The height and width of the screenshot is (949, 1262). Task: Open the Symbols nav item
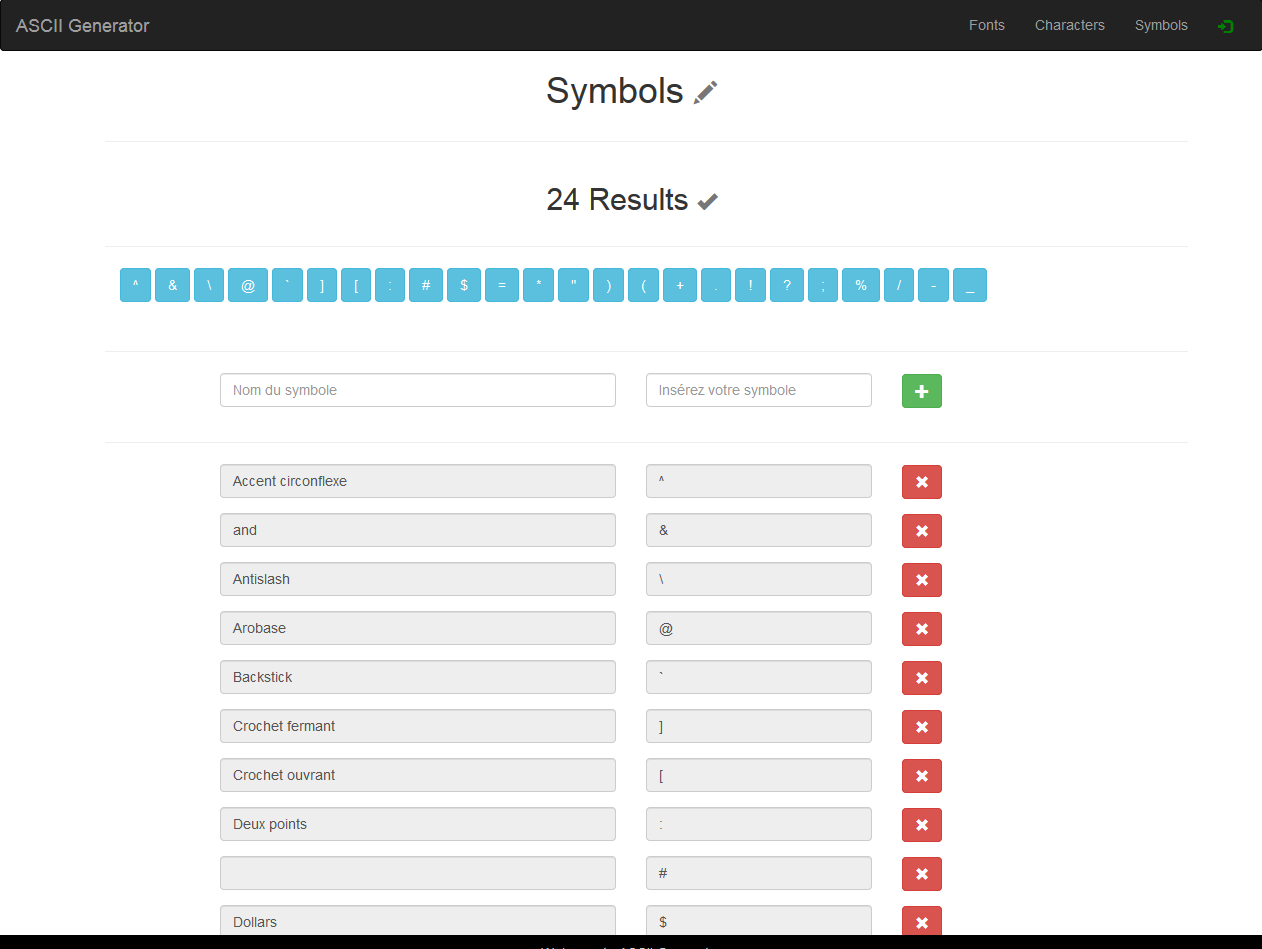click(1161, 25)
